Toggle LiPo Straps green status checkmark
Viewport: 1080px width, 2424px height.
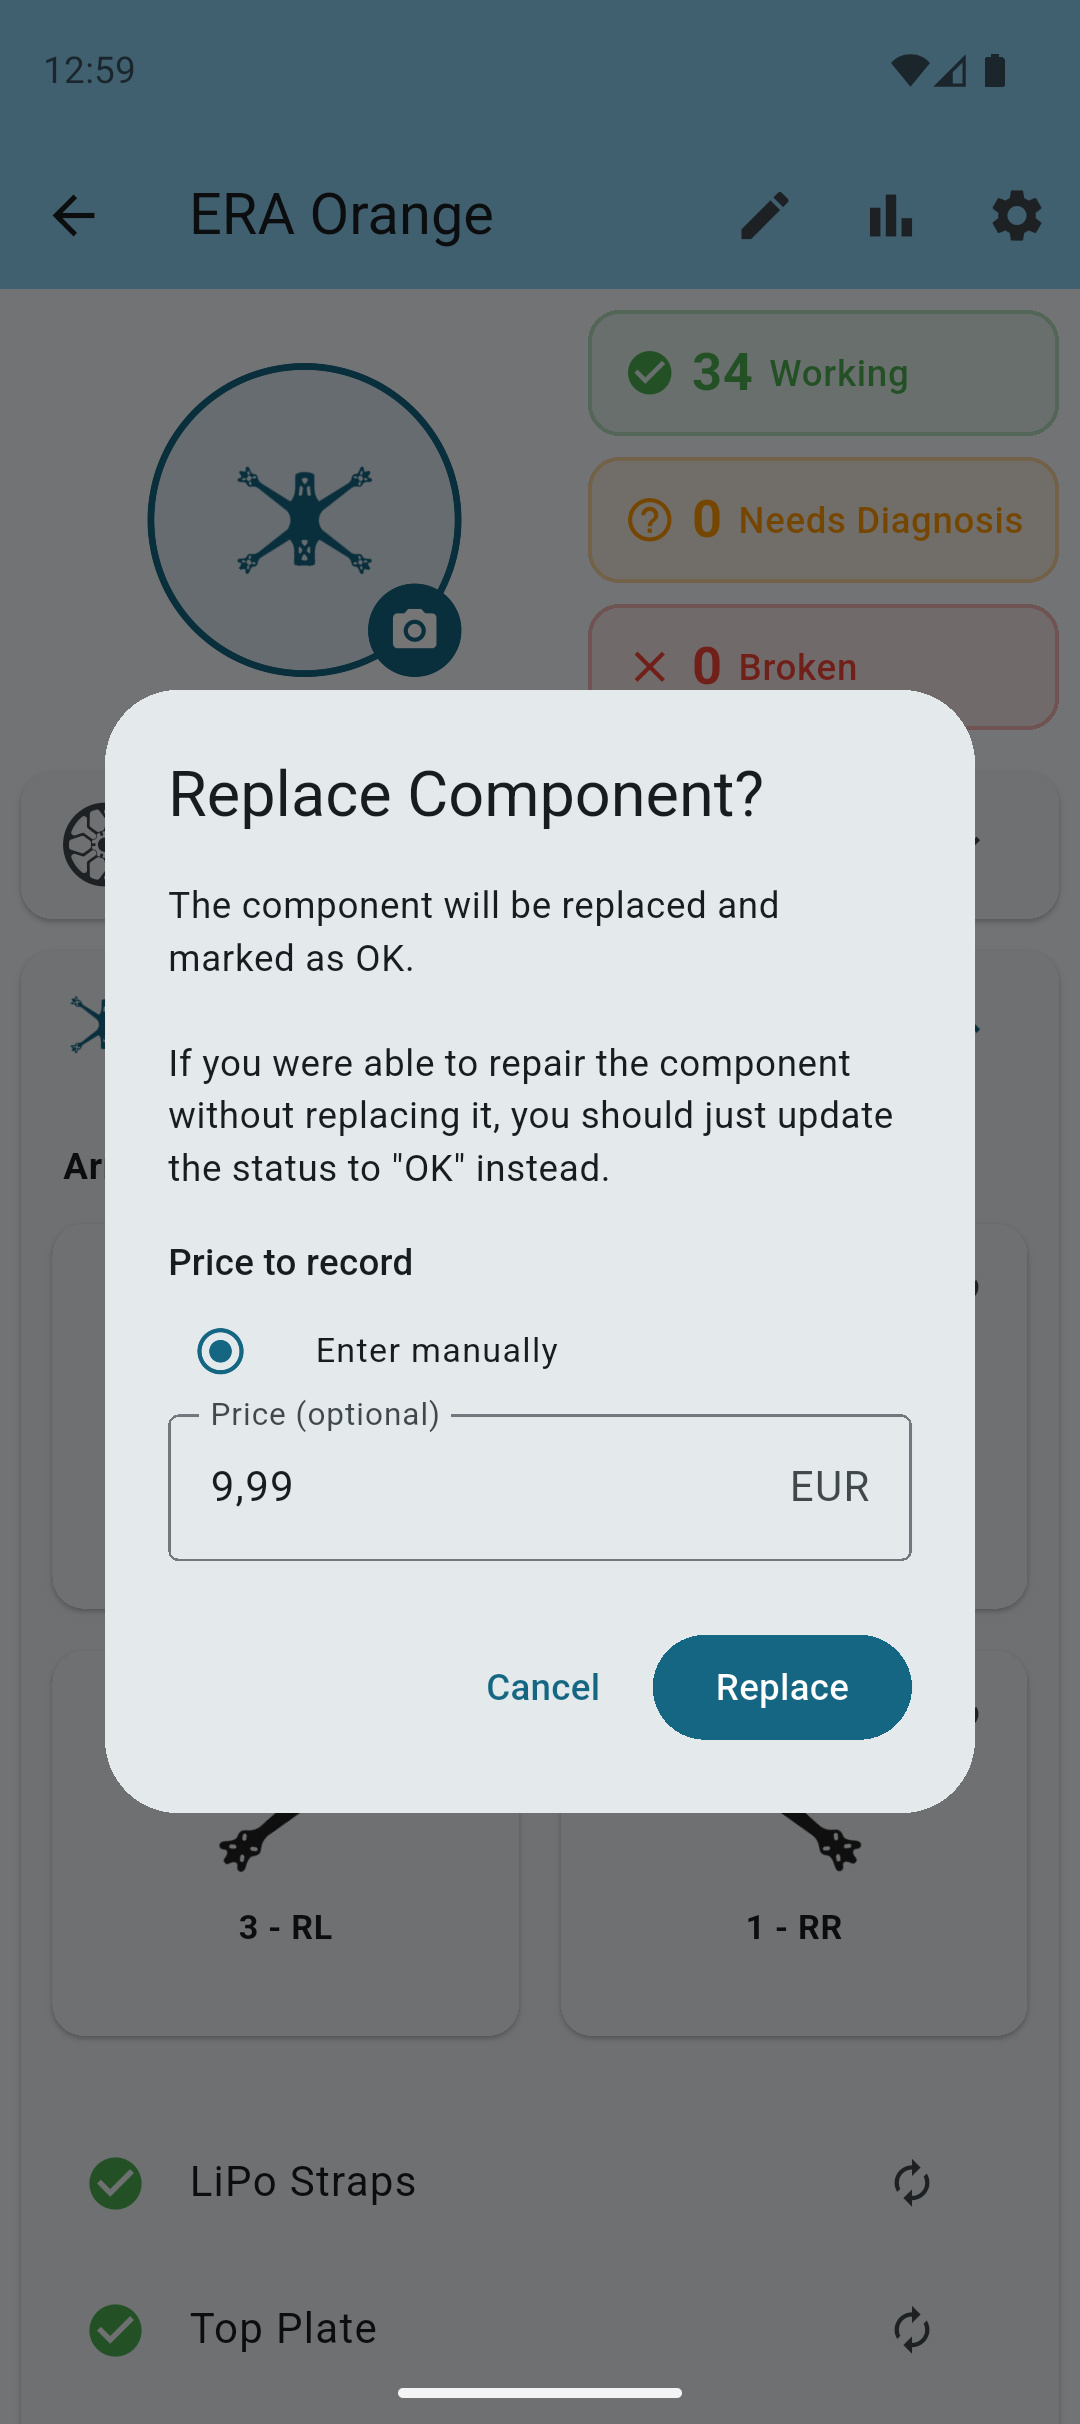click(115, 2183)
